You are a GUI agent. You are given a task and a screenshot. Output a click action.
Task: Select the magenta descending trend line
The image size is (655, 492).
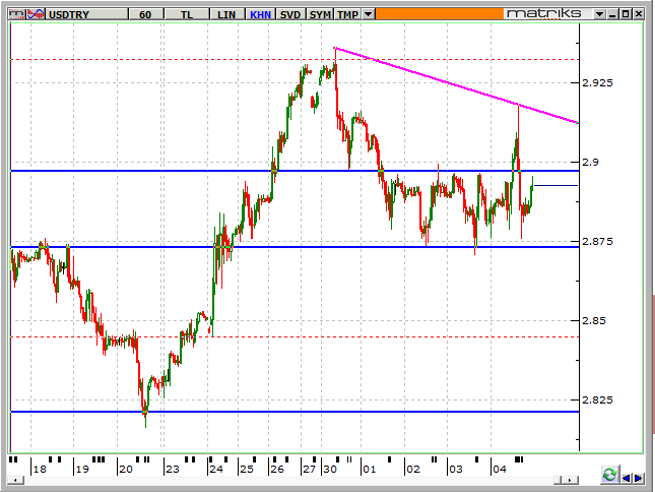pyautogui.click(x=456, y=86)
